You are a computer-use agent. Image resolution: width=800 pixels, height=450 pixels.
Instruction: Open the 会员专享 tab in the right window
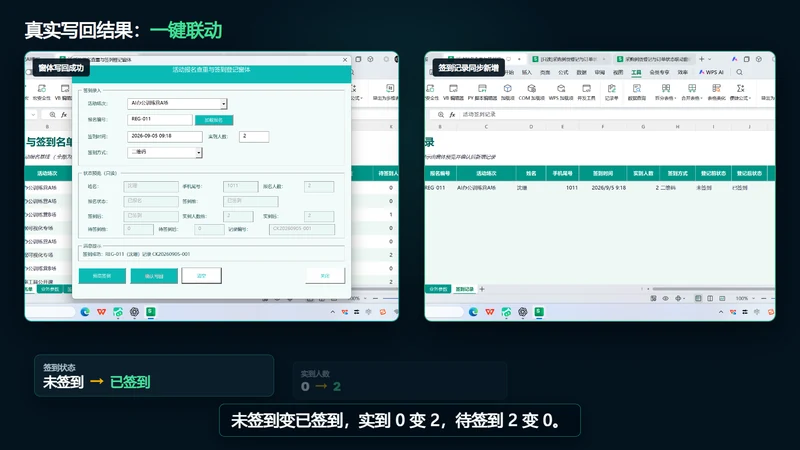659,72
